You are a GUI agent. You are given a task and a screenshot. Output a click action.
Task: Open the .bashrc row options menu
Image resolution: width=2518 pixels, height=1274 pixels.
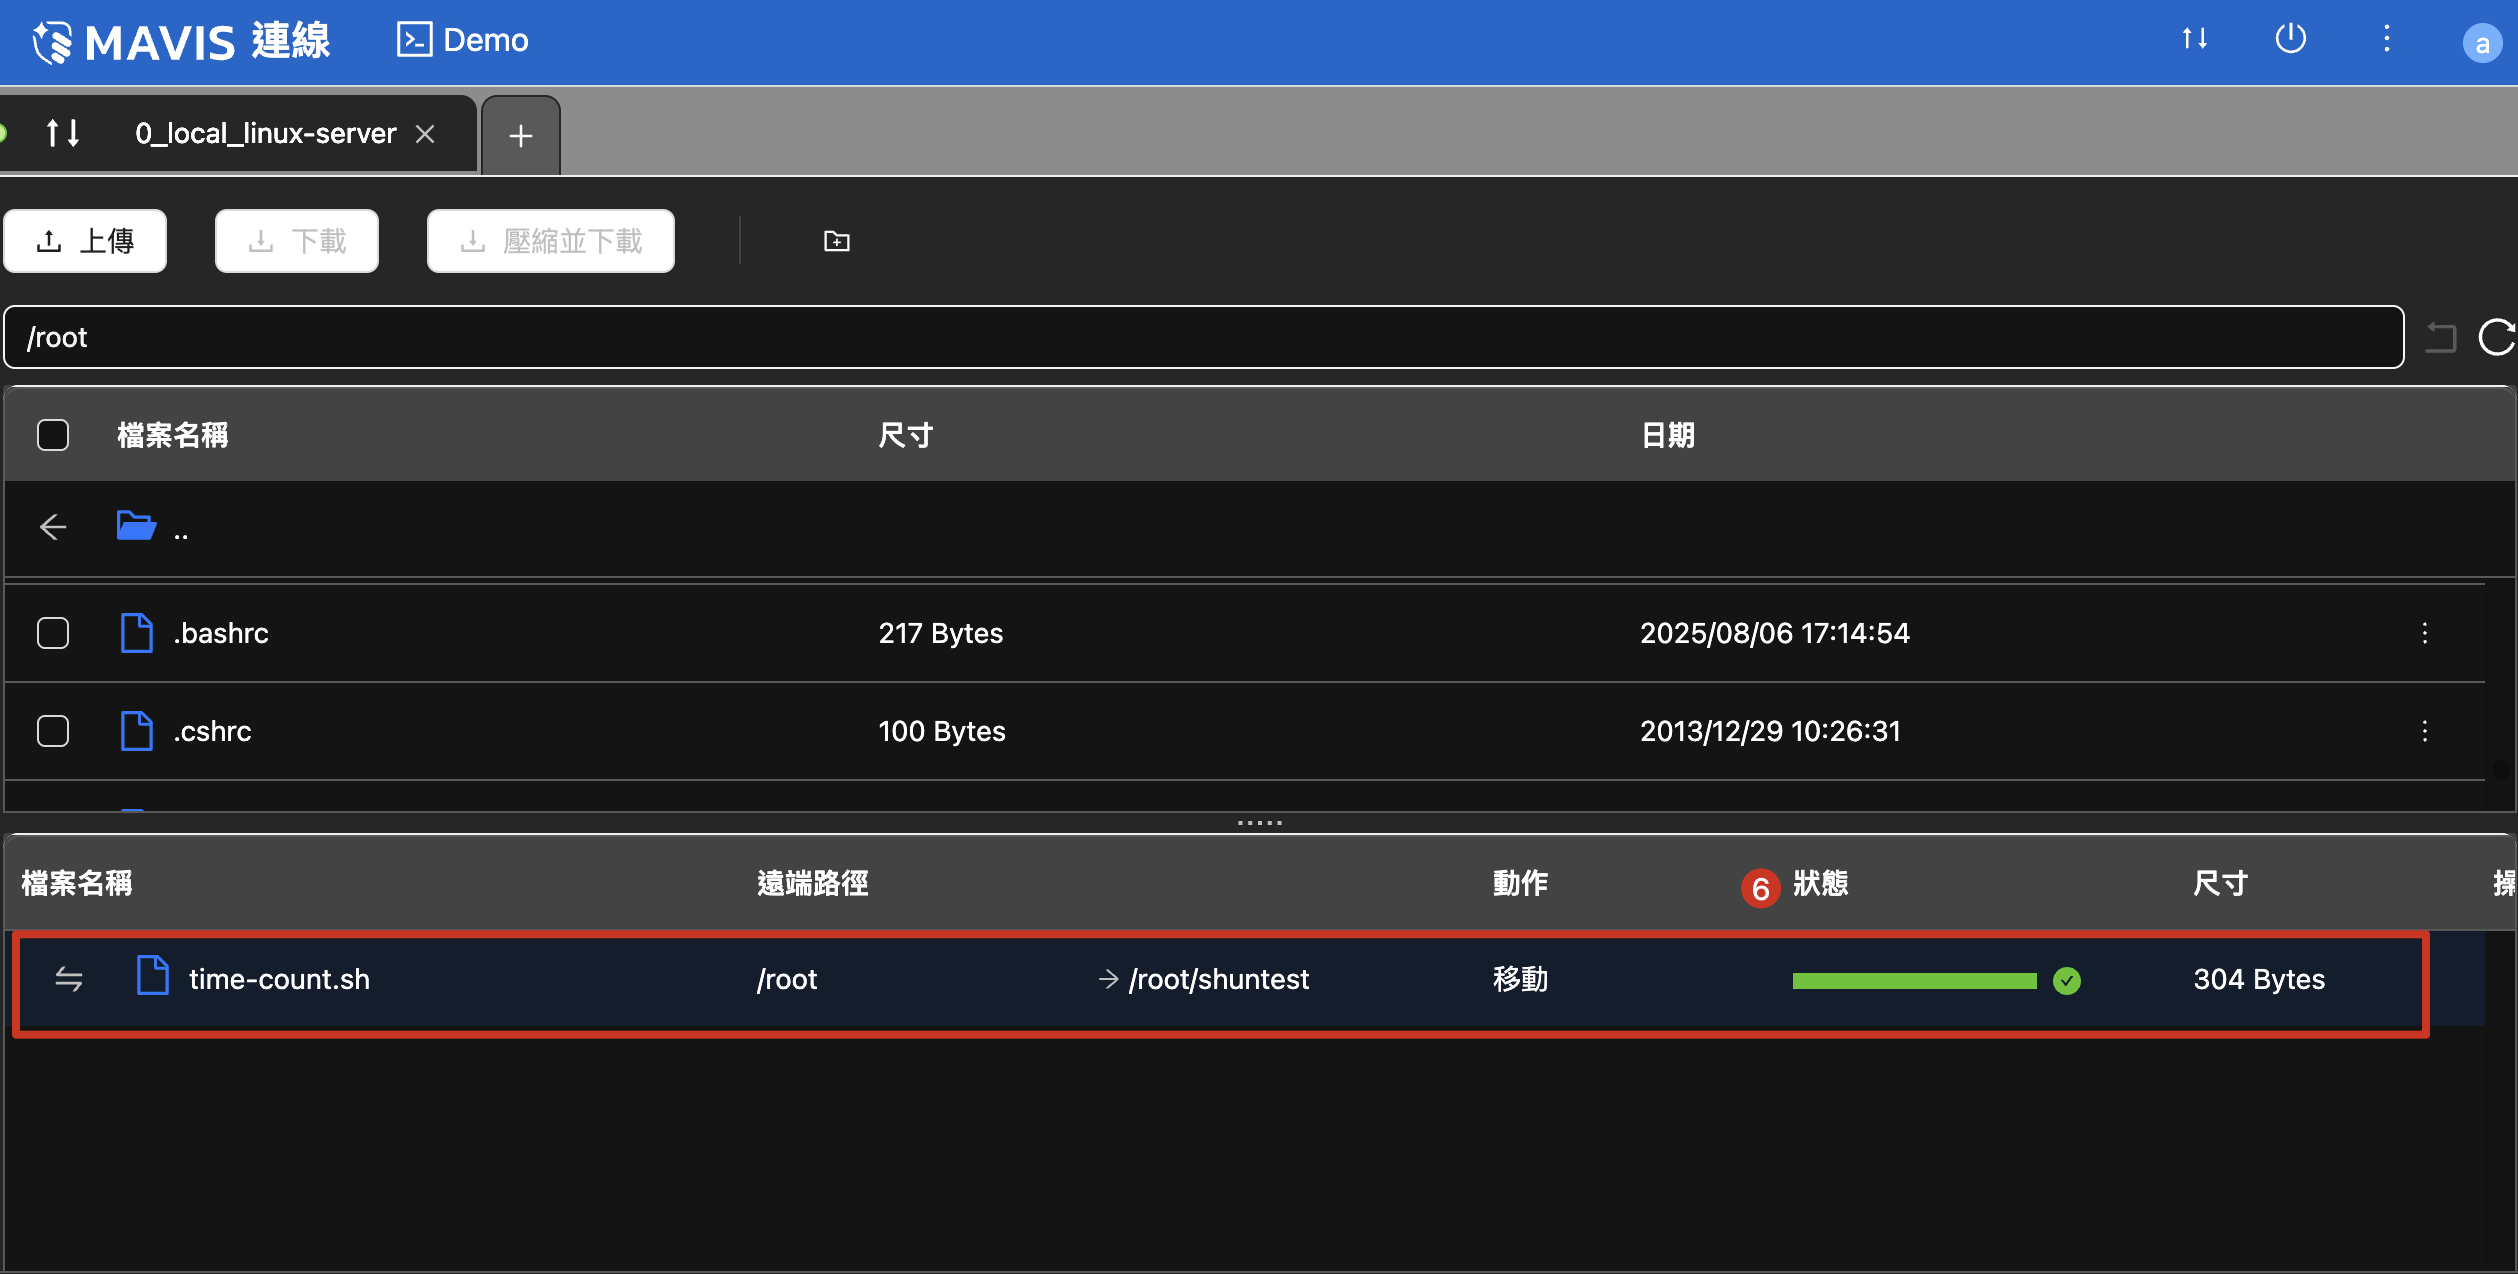(2424, 633)
